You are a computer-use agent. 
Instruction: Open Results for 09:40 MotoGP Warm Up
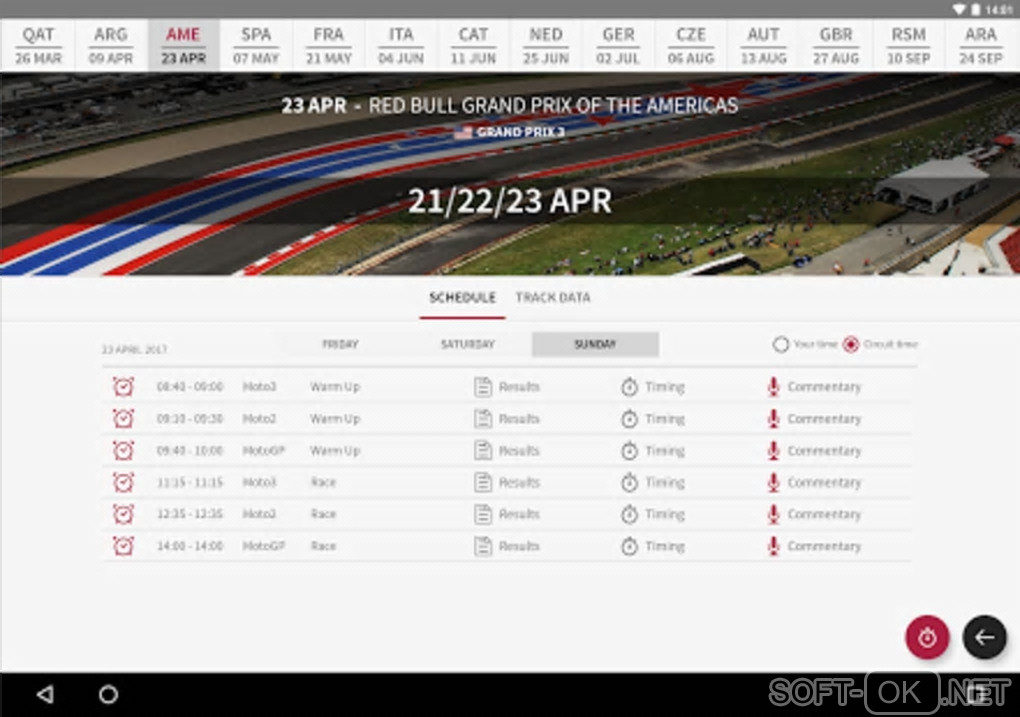point(507,450)
